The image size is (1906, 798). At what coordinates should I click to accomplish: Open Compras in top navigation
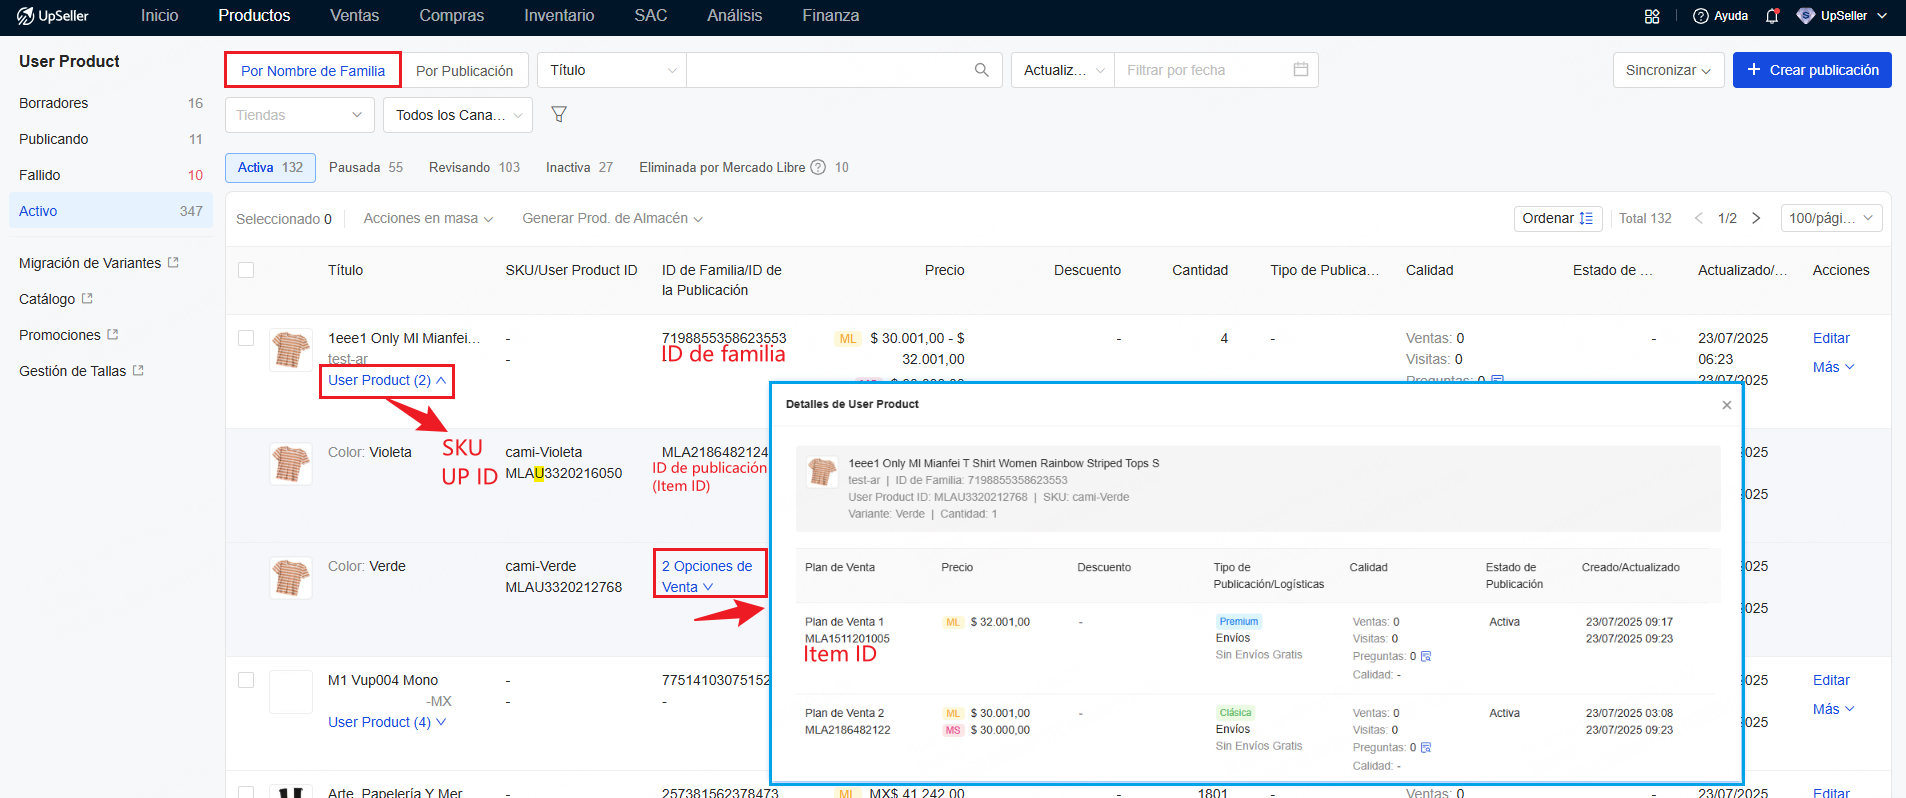coord(451,16)
